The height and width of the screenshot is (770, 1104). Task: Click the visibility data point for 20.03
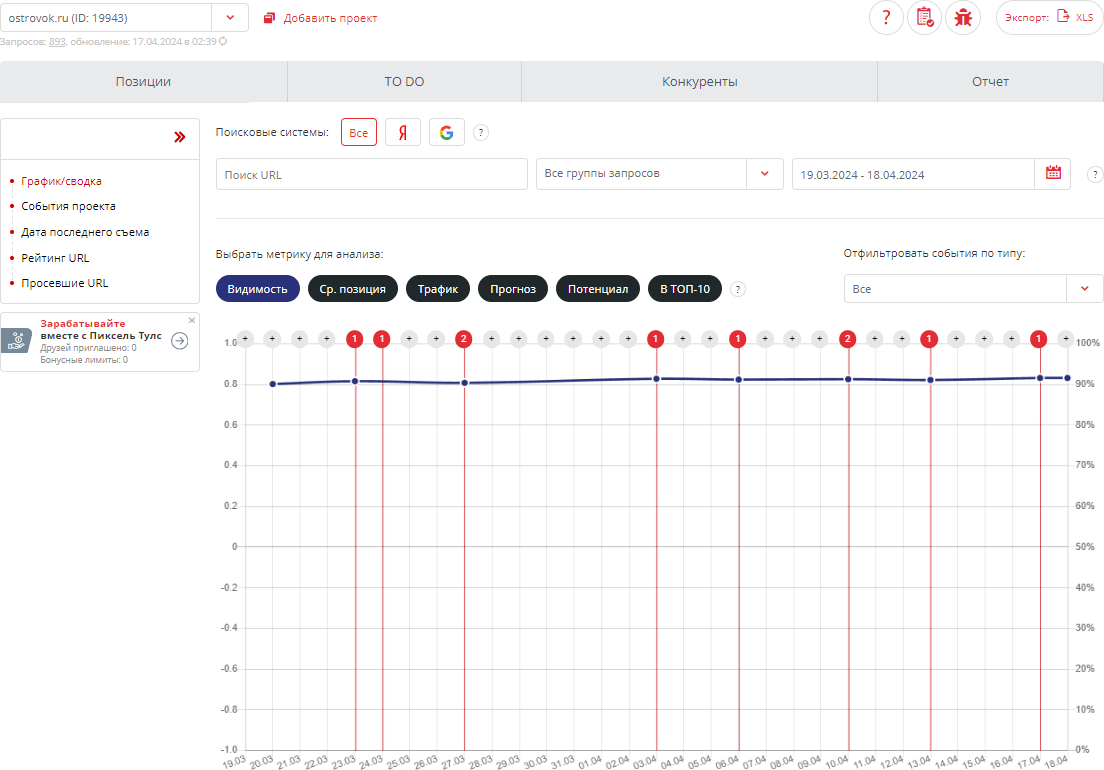tap(272, 384)
